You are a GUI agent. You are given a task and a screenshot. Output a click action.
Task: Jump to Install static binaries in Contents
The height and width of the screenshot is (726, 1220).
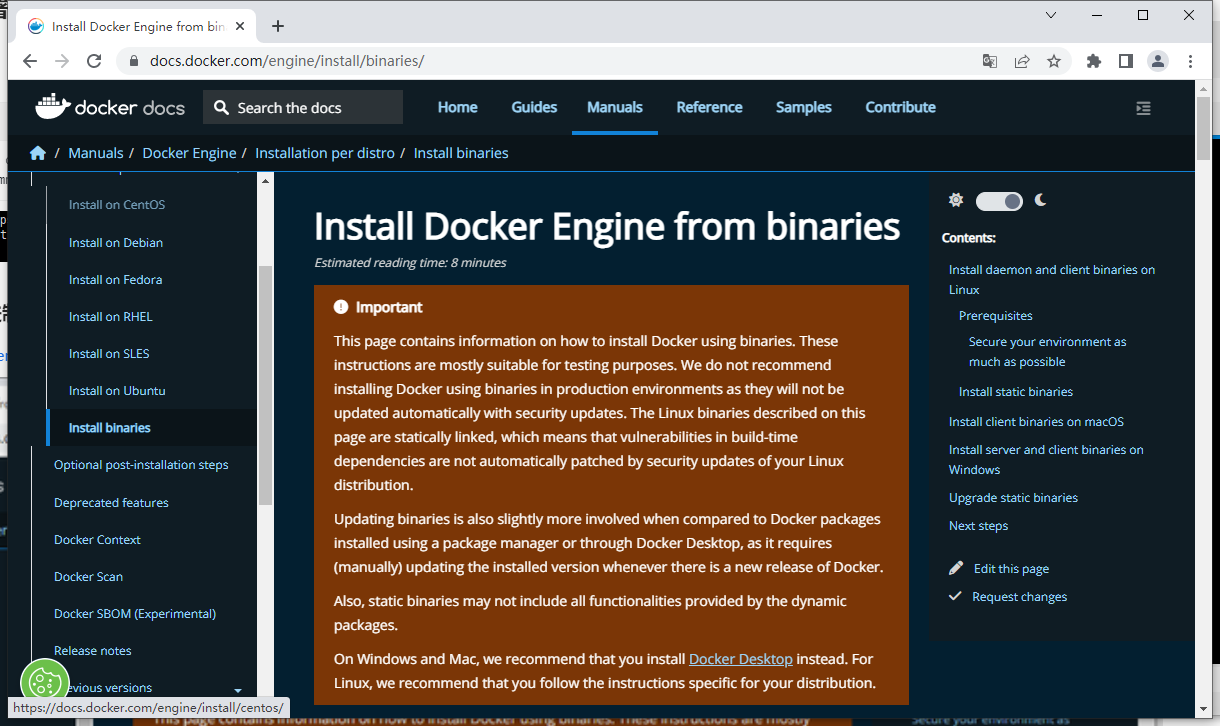(x=1016, y=391)
